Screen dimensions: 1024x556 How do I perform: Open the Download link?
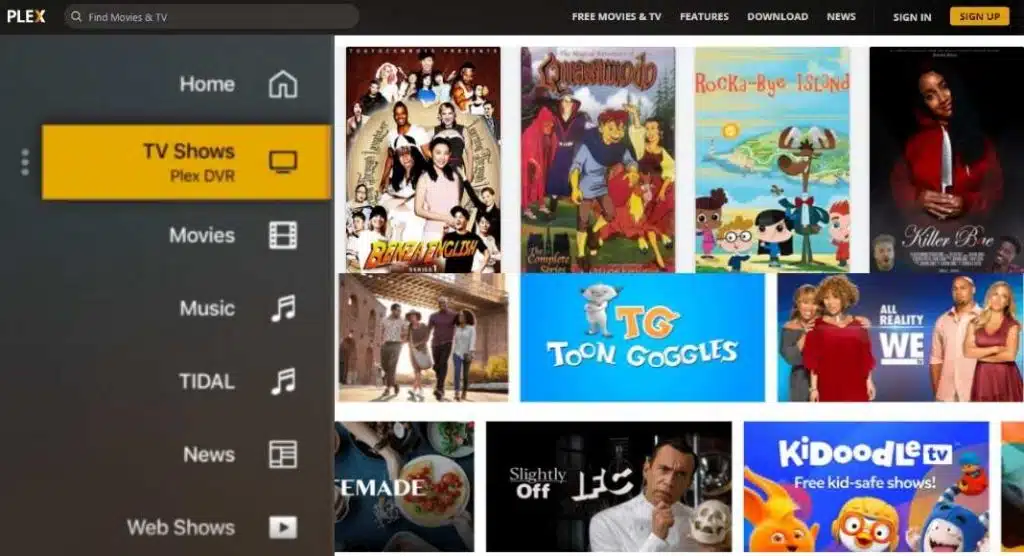(778, 16)
